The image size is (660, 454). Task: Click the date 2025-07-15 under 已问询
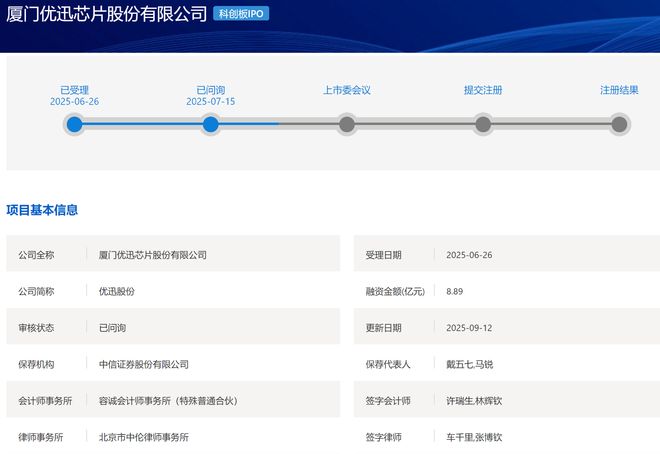[x=210, y=101]
